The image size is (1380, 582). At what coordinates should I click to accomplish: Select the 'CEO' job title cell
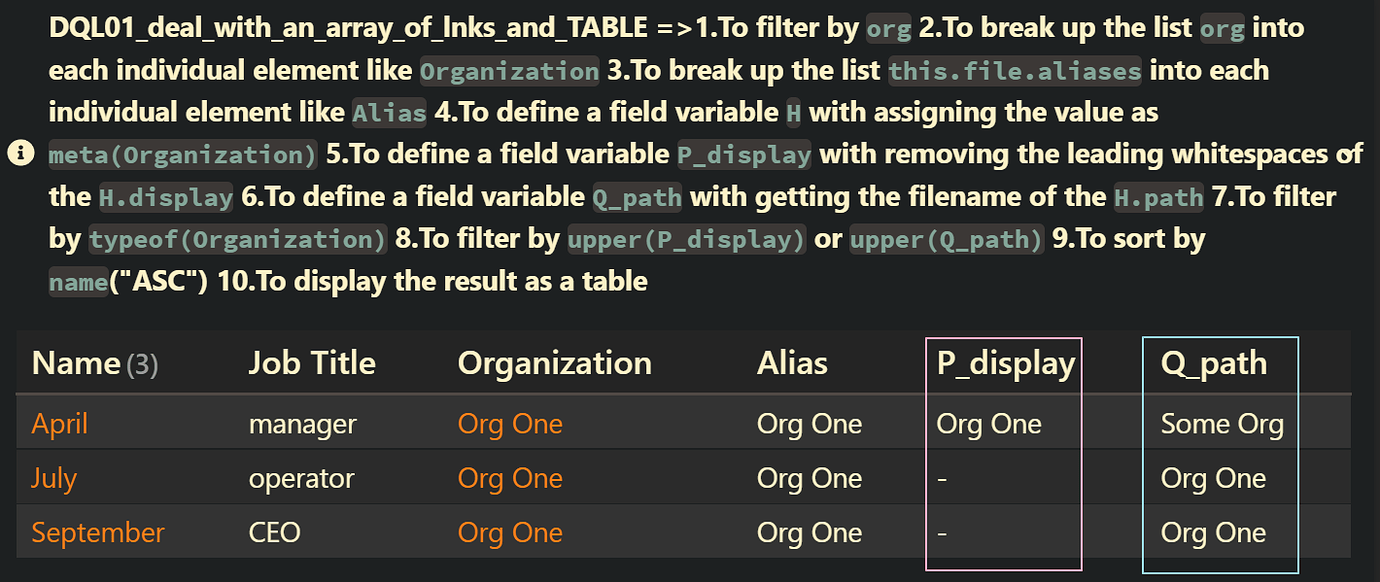(x=275, y=532)
